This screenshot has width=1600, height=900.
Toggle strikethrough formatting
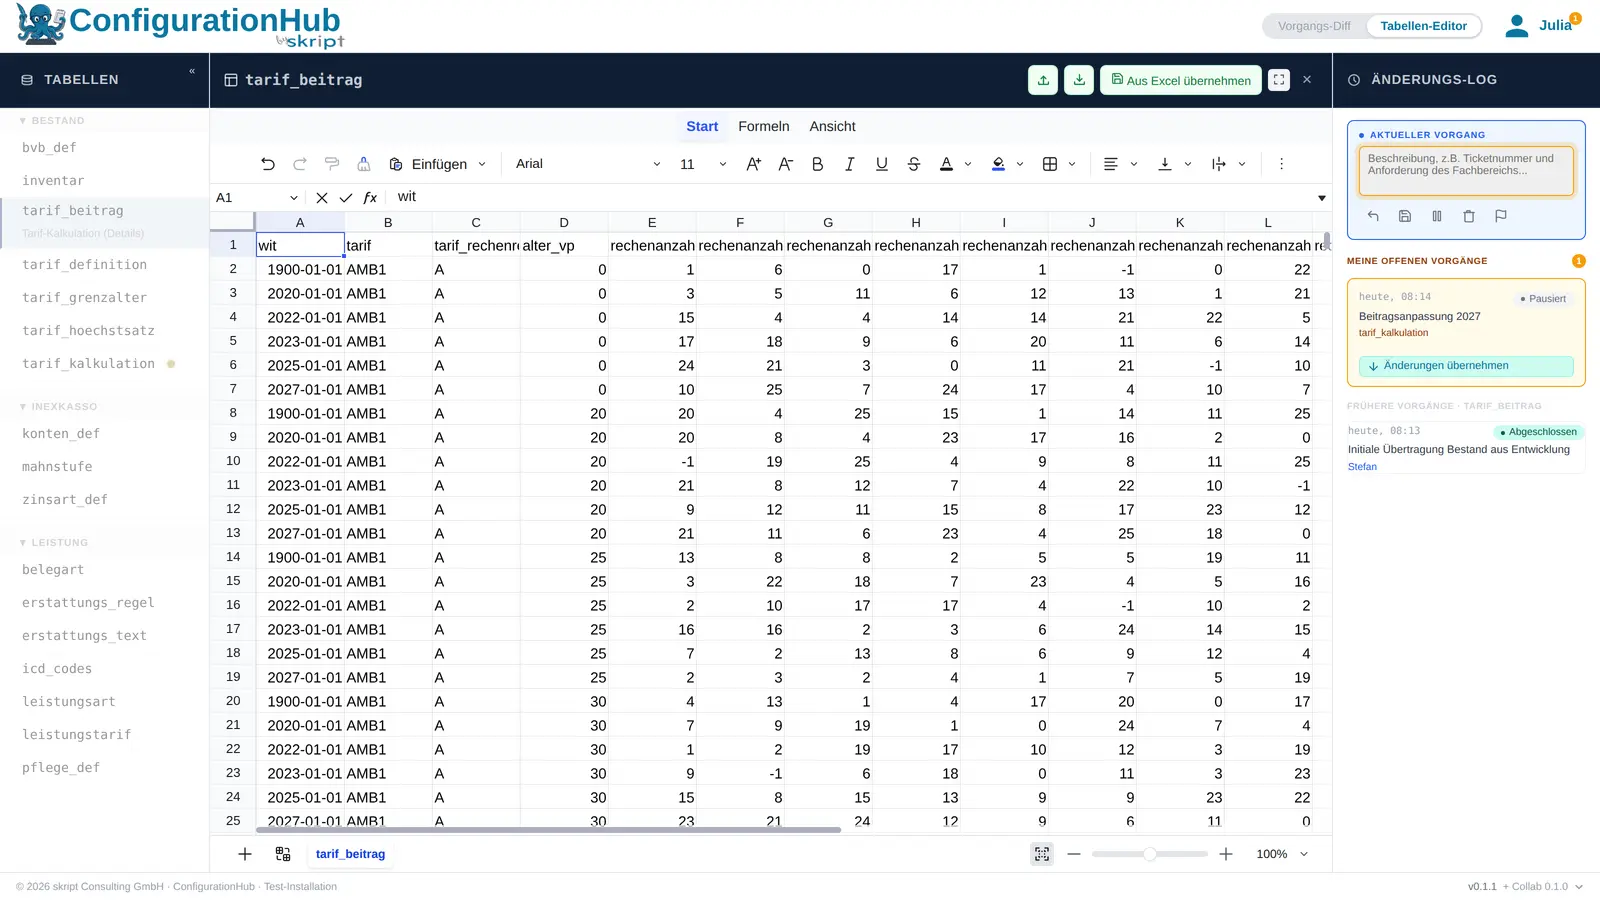[914, 164]
